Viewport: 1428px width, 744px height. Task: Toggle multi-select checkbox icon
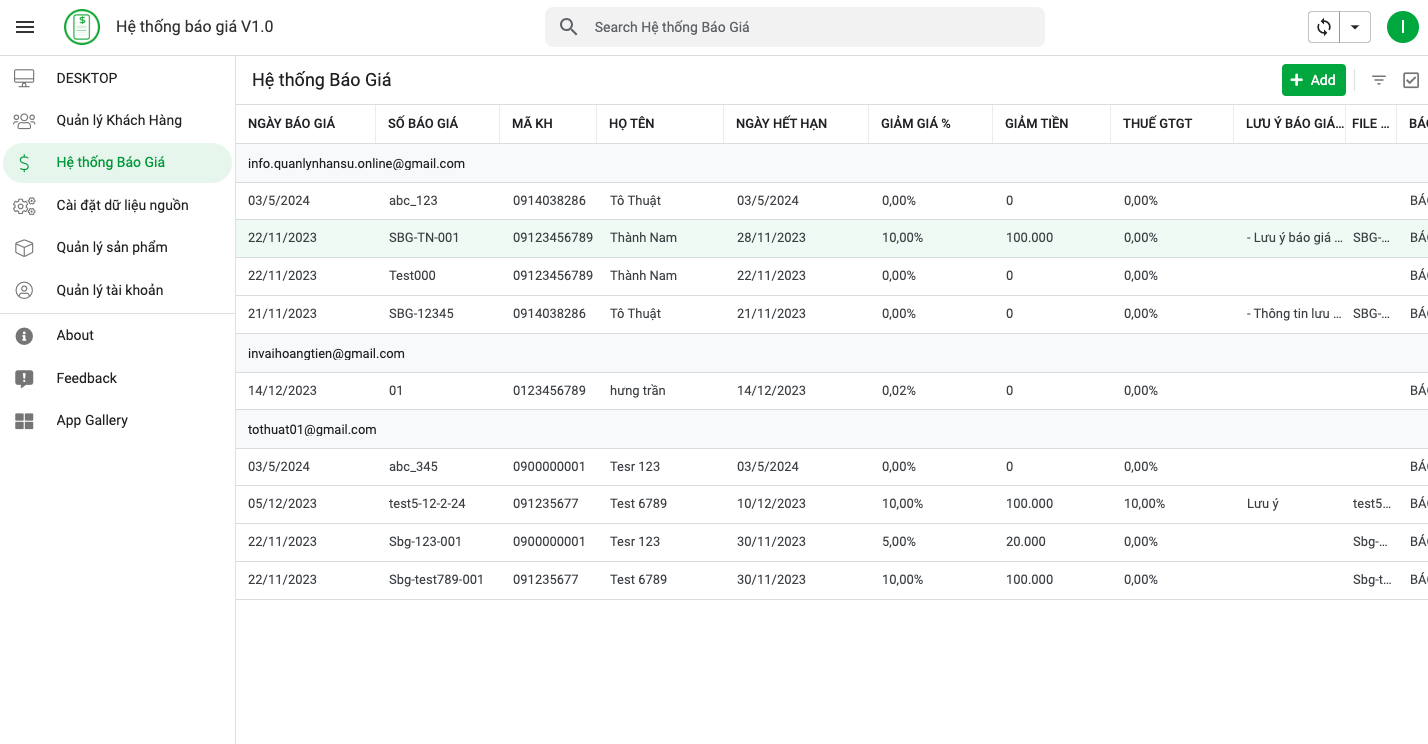click(1411, 80)
